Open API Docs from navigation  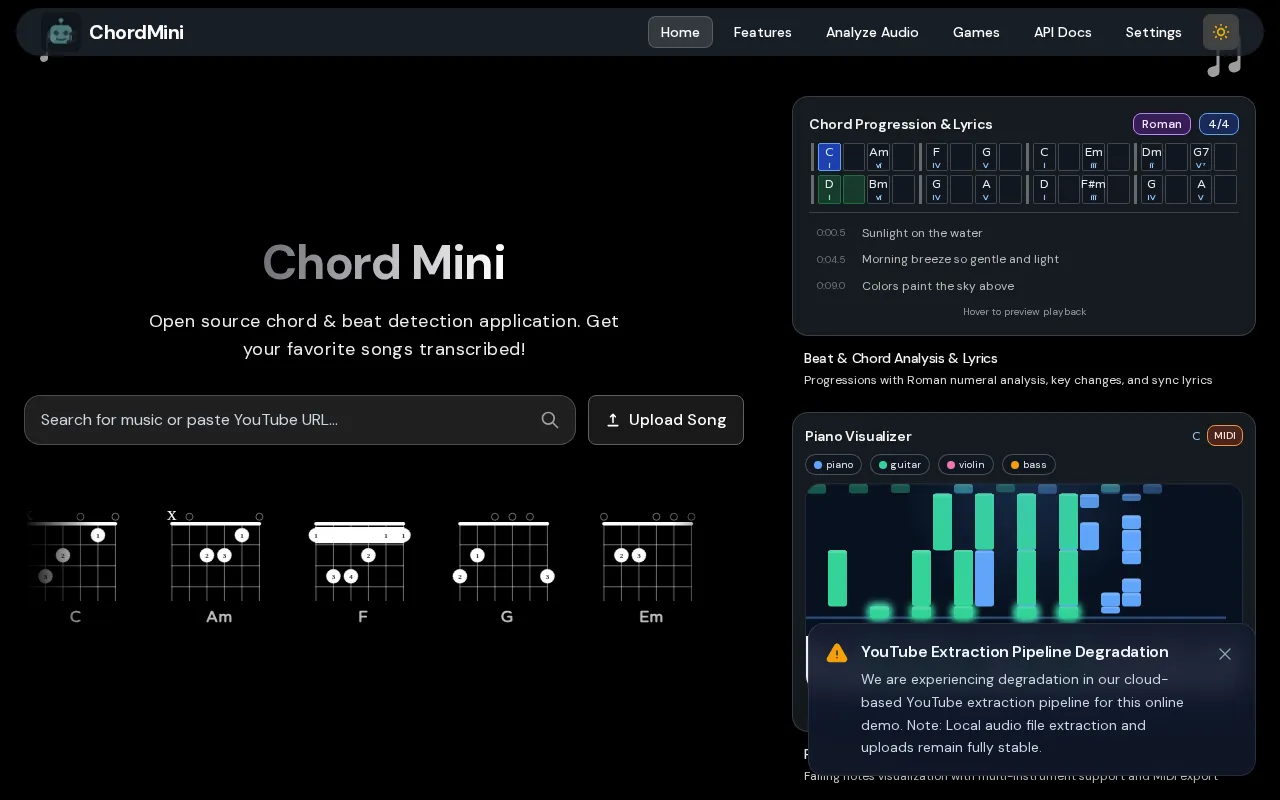click(1062, 32)
